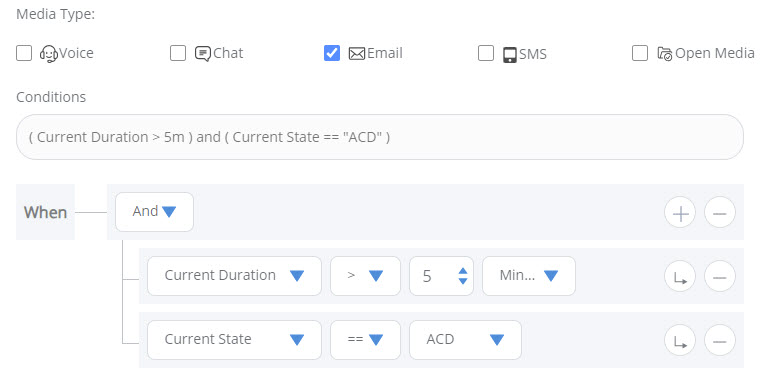
Task: Change the greater-than operator dropdown
Action: tap(365, 276)
